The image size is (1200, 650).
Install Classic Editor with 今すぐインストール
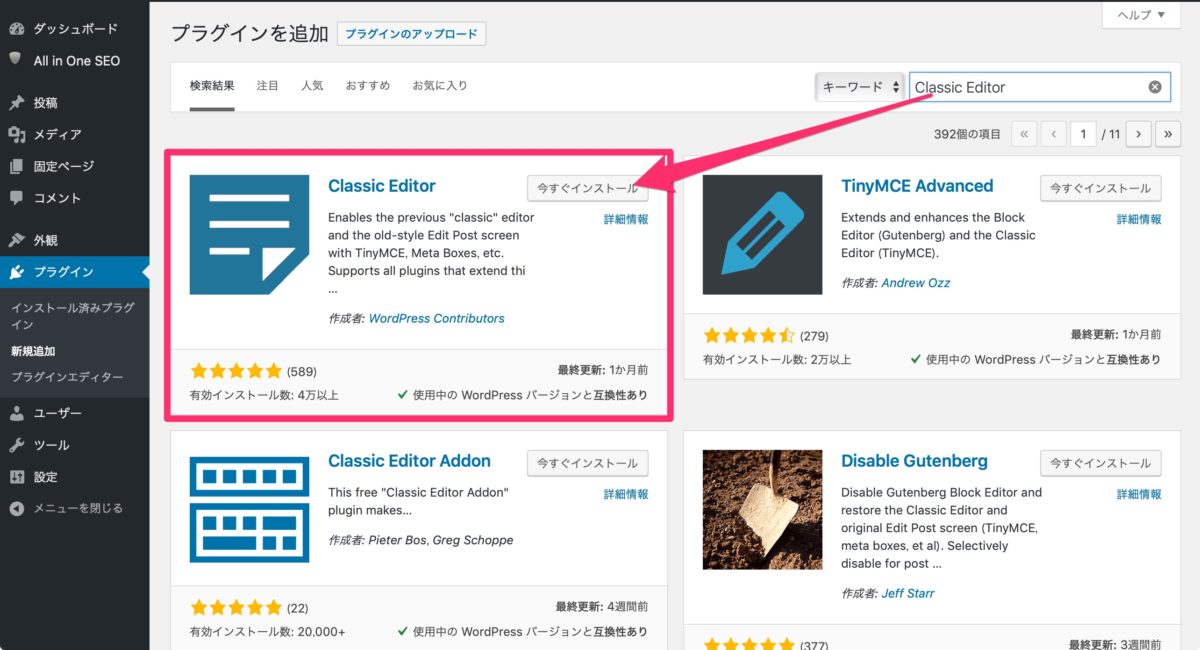pyautogui.click(x=588, y=188)
